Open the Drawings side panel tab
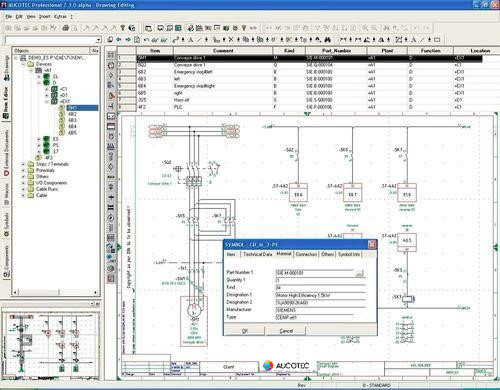Image resolution: width=500 pixels, height=390 pixels. coord(6,68)
